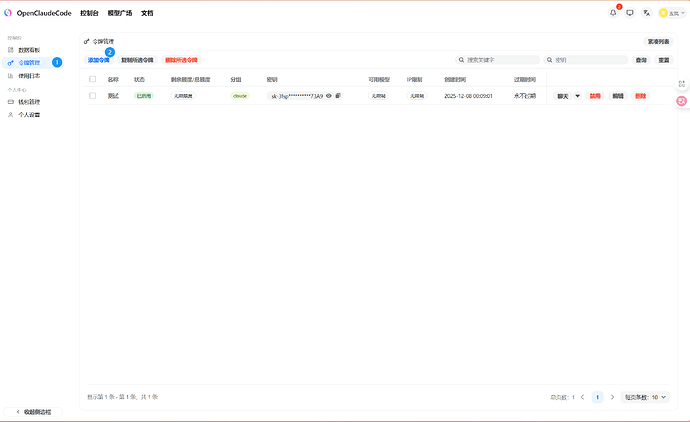
Task: Copy the token key with copy icon
Action: pyautogui.click(x=338, y=95)
